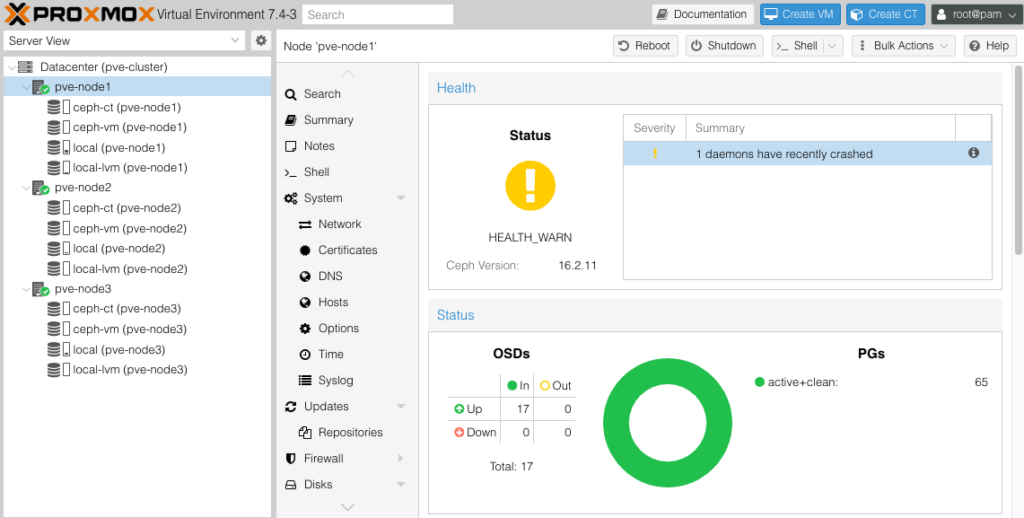
Task: Click the Certificates badge icon
Action: click(305, 250)
